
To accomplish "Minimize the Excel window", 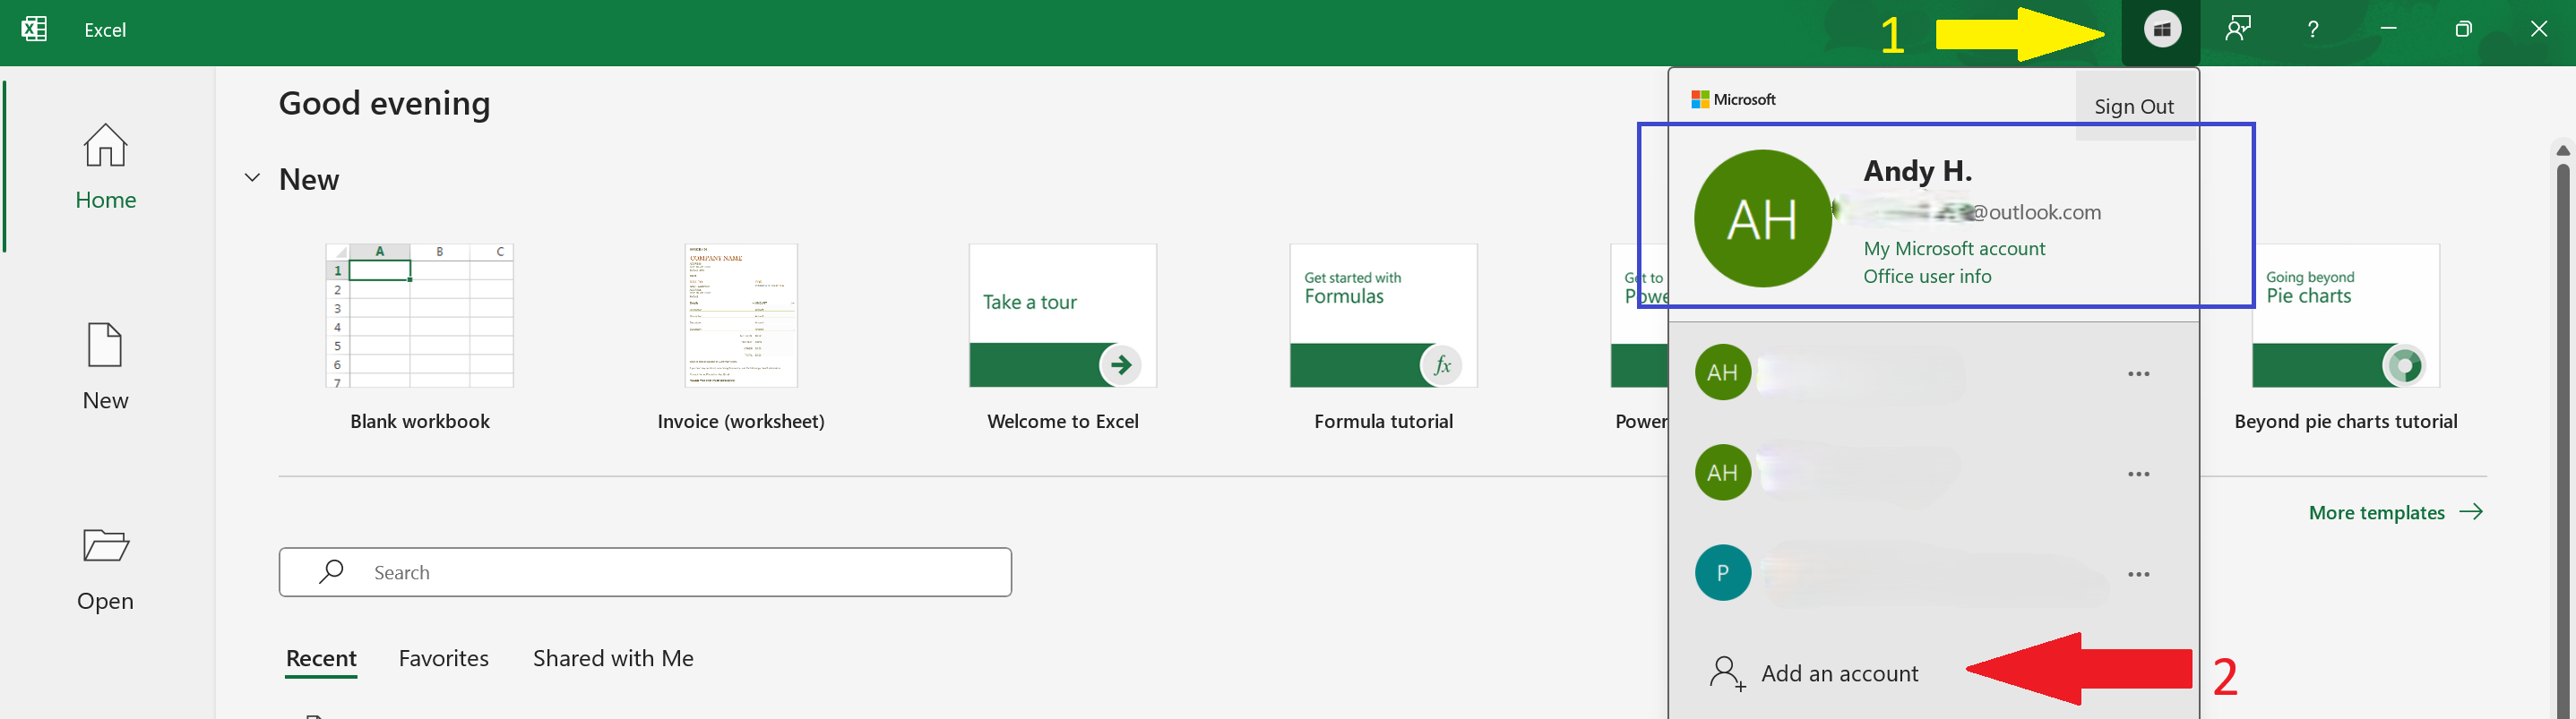I will tap(2388, 29).
